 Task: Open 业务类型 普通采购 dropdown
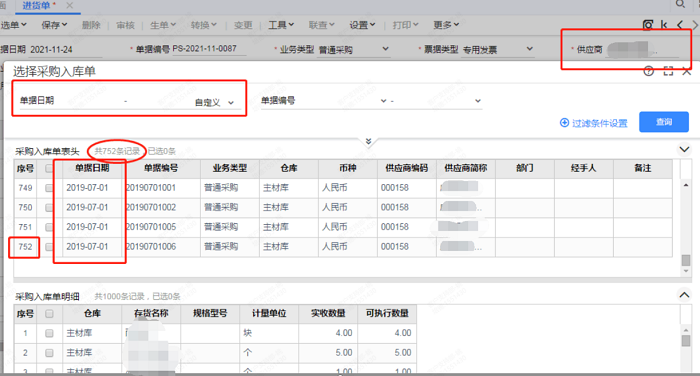385,49
